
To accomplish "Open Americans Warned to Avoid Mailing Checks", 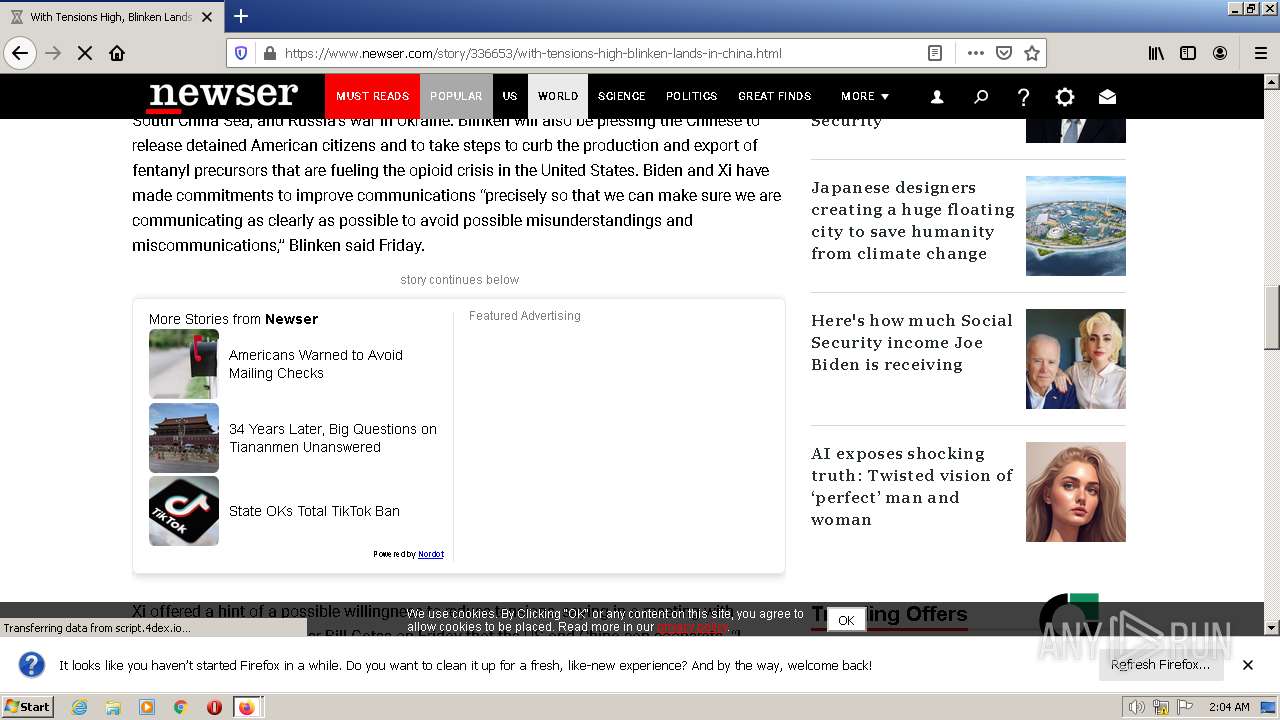I will tap(316, 364).
